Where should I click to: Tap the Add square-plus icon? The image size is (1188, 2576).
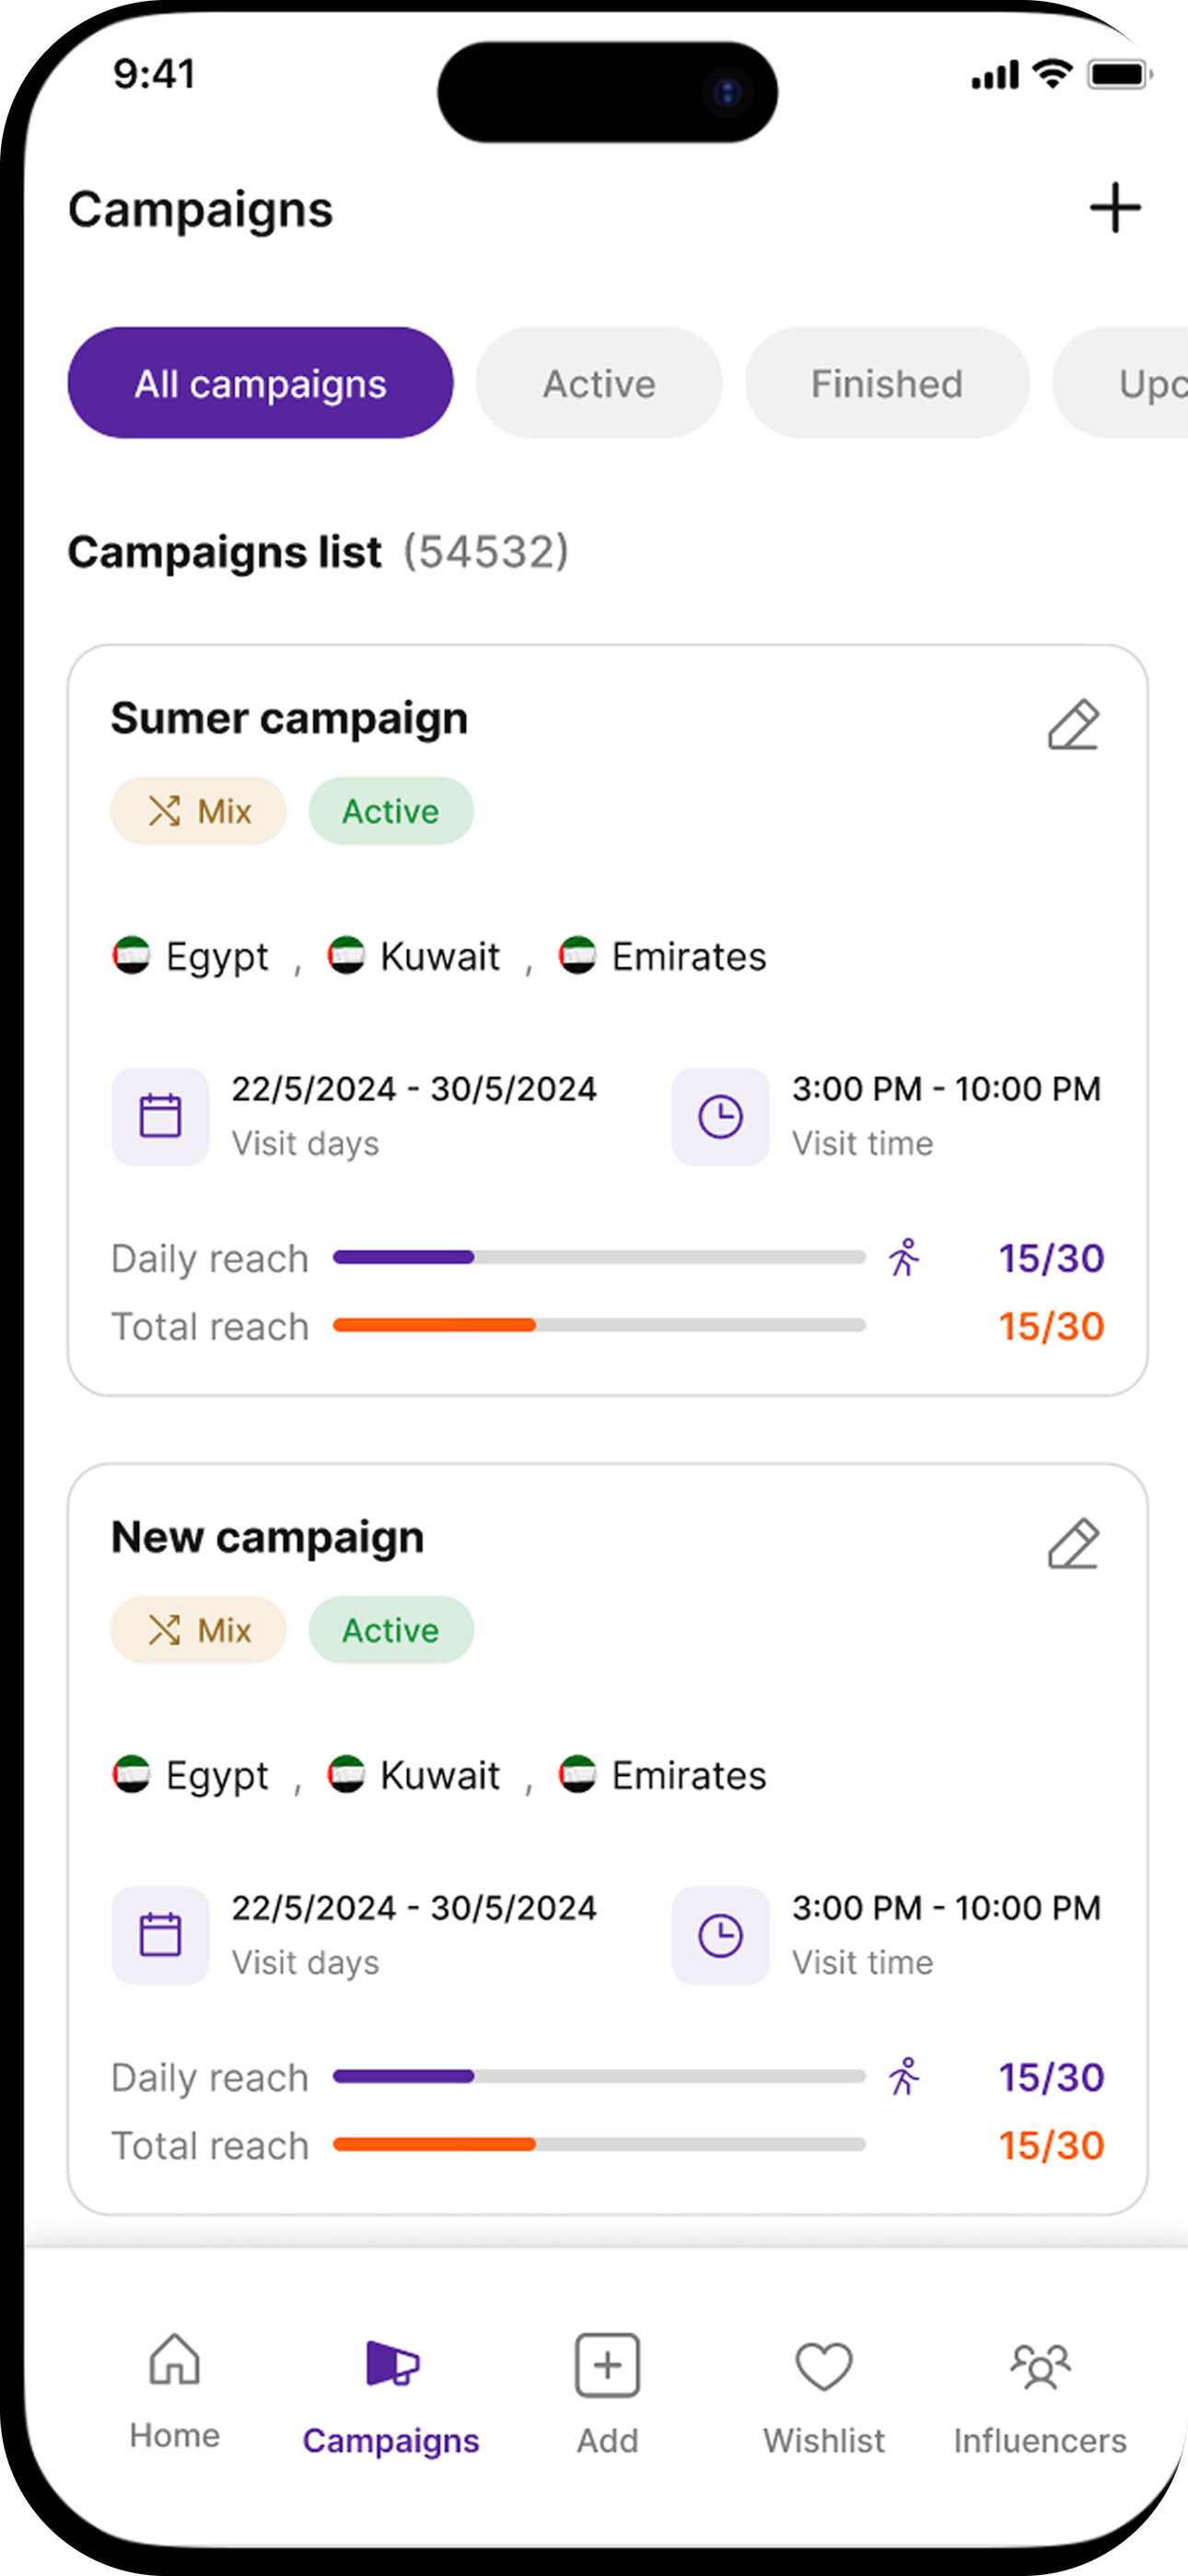click(x=607, y=2366)
